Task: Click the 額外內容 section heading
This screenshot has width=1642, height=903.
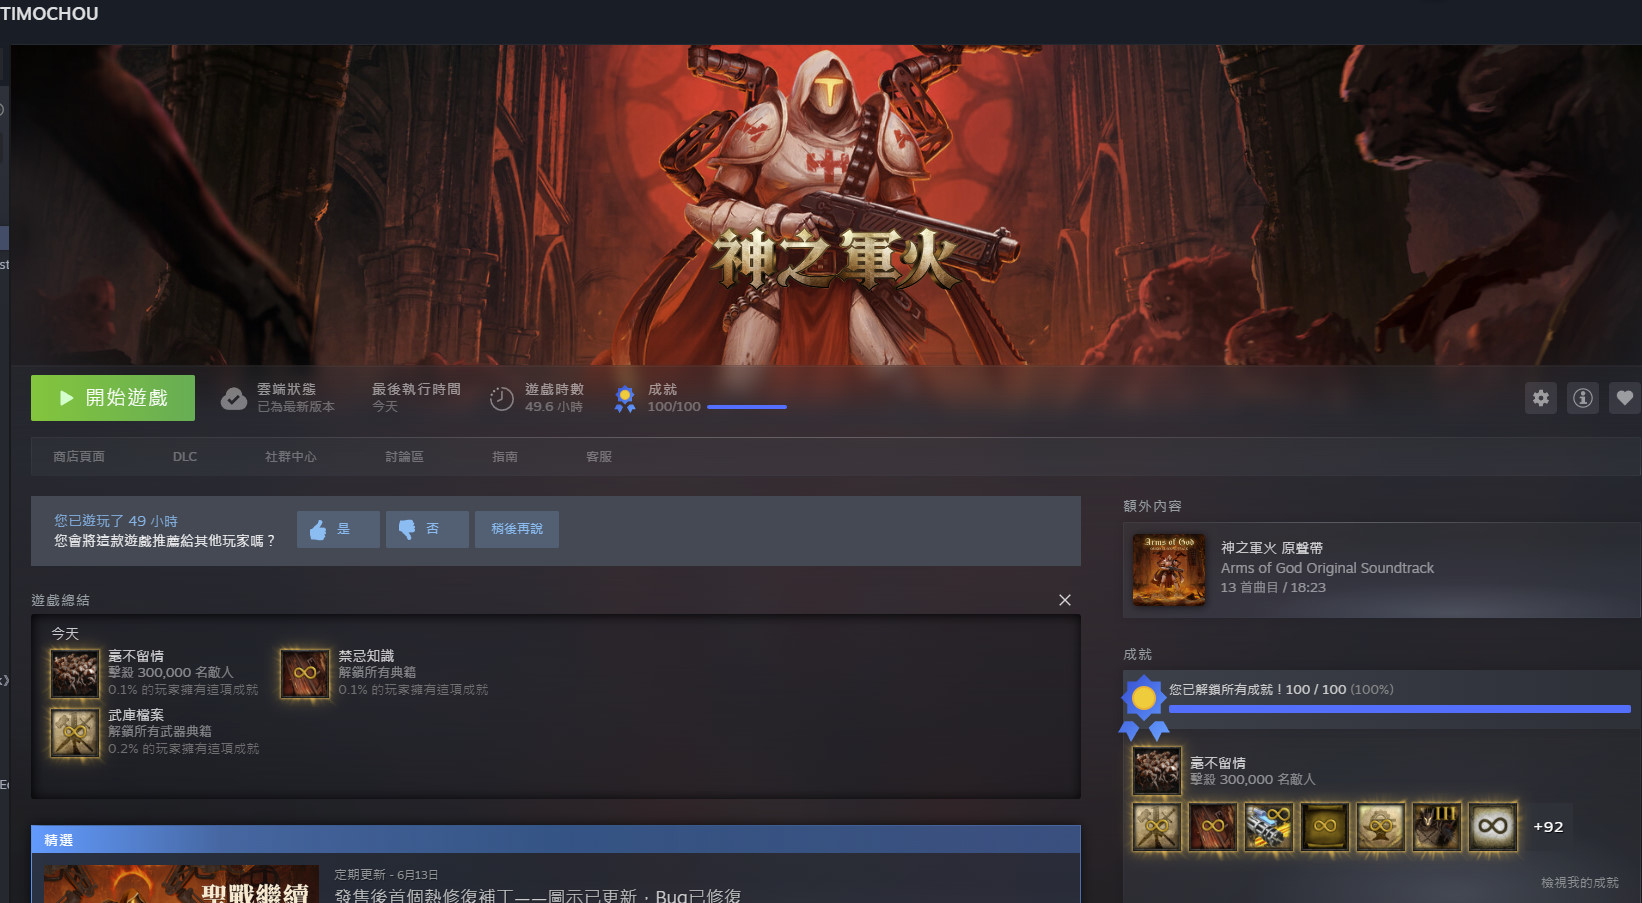Action: pos(1152,506)
